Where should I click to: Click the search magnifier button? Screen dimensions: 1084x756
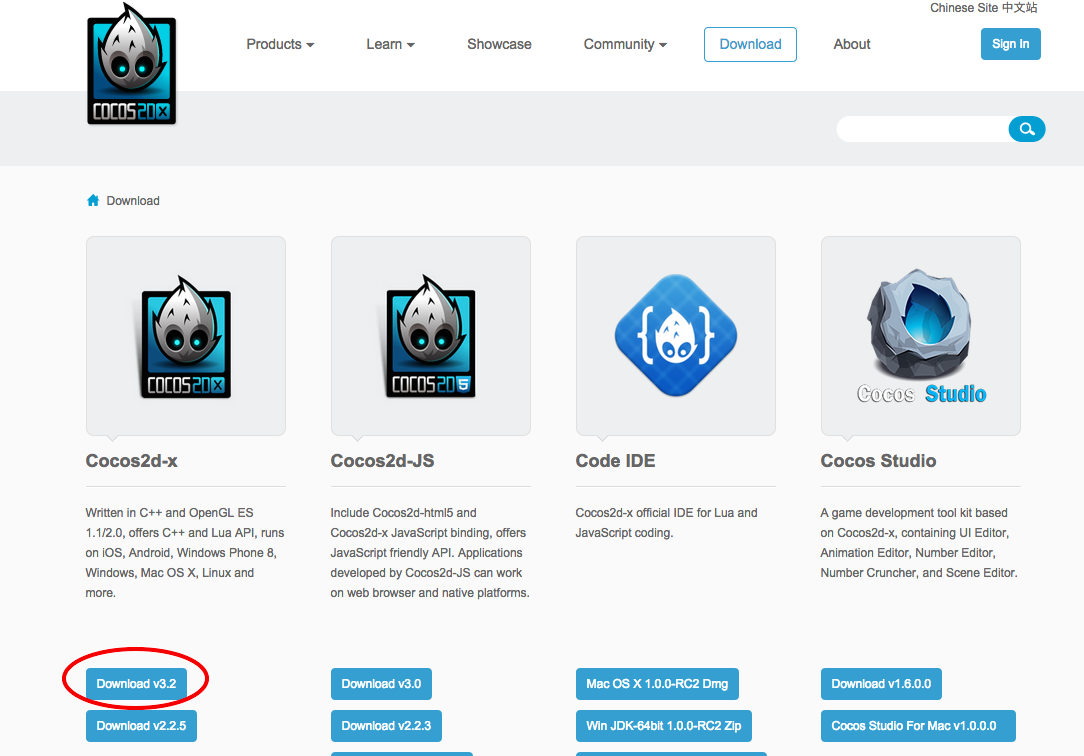pos(1027,129)
